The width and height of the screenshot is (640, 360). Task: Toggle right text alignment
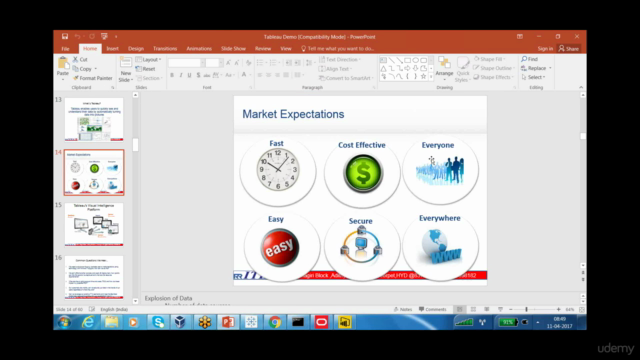[278, 75]
